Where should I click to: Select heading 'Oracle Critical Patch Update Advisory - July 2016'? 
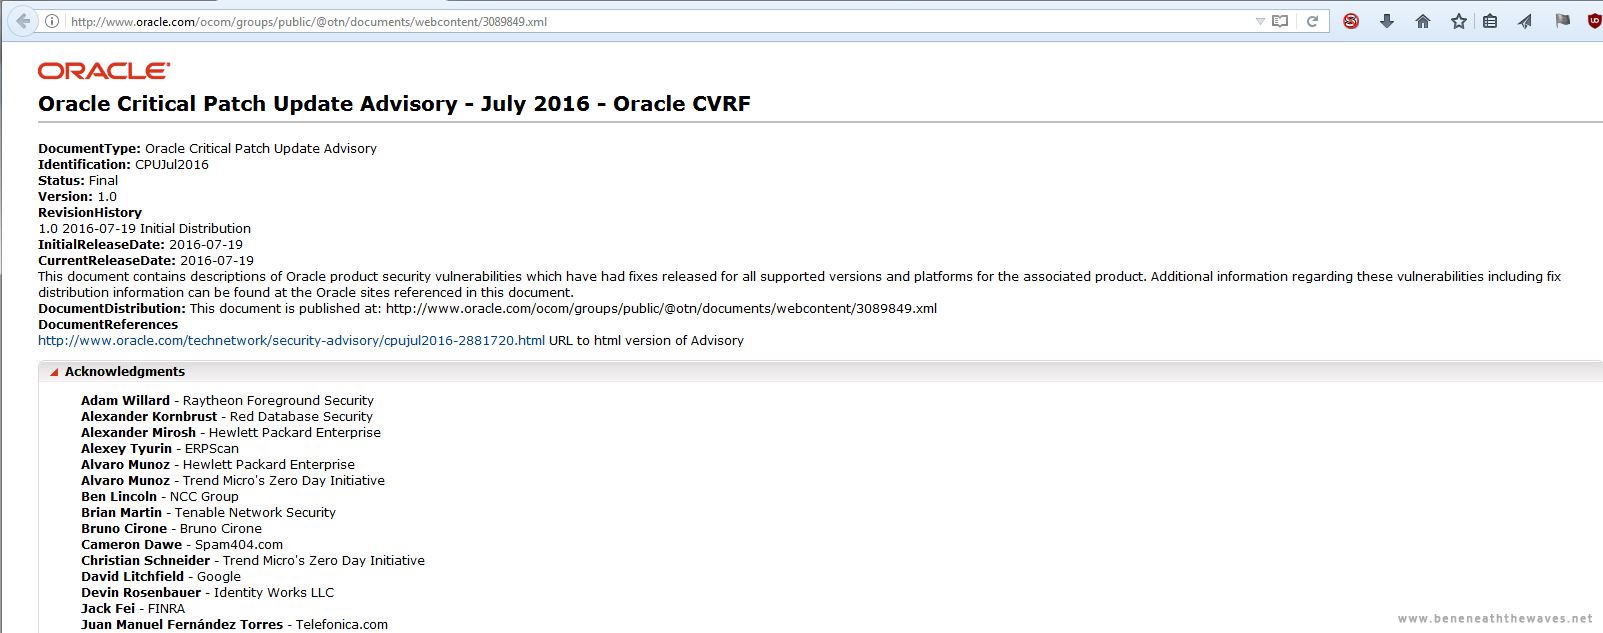tap(394, 104)
